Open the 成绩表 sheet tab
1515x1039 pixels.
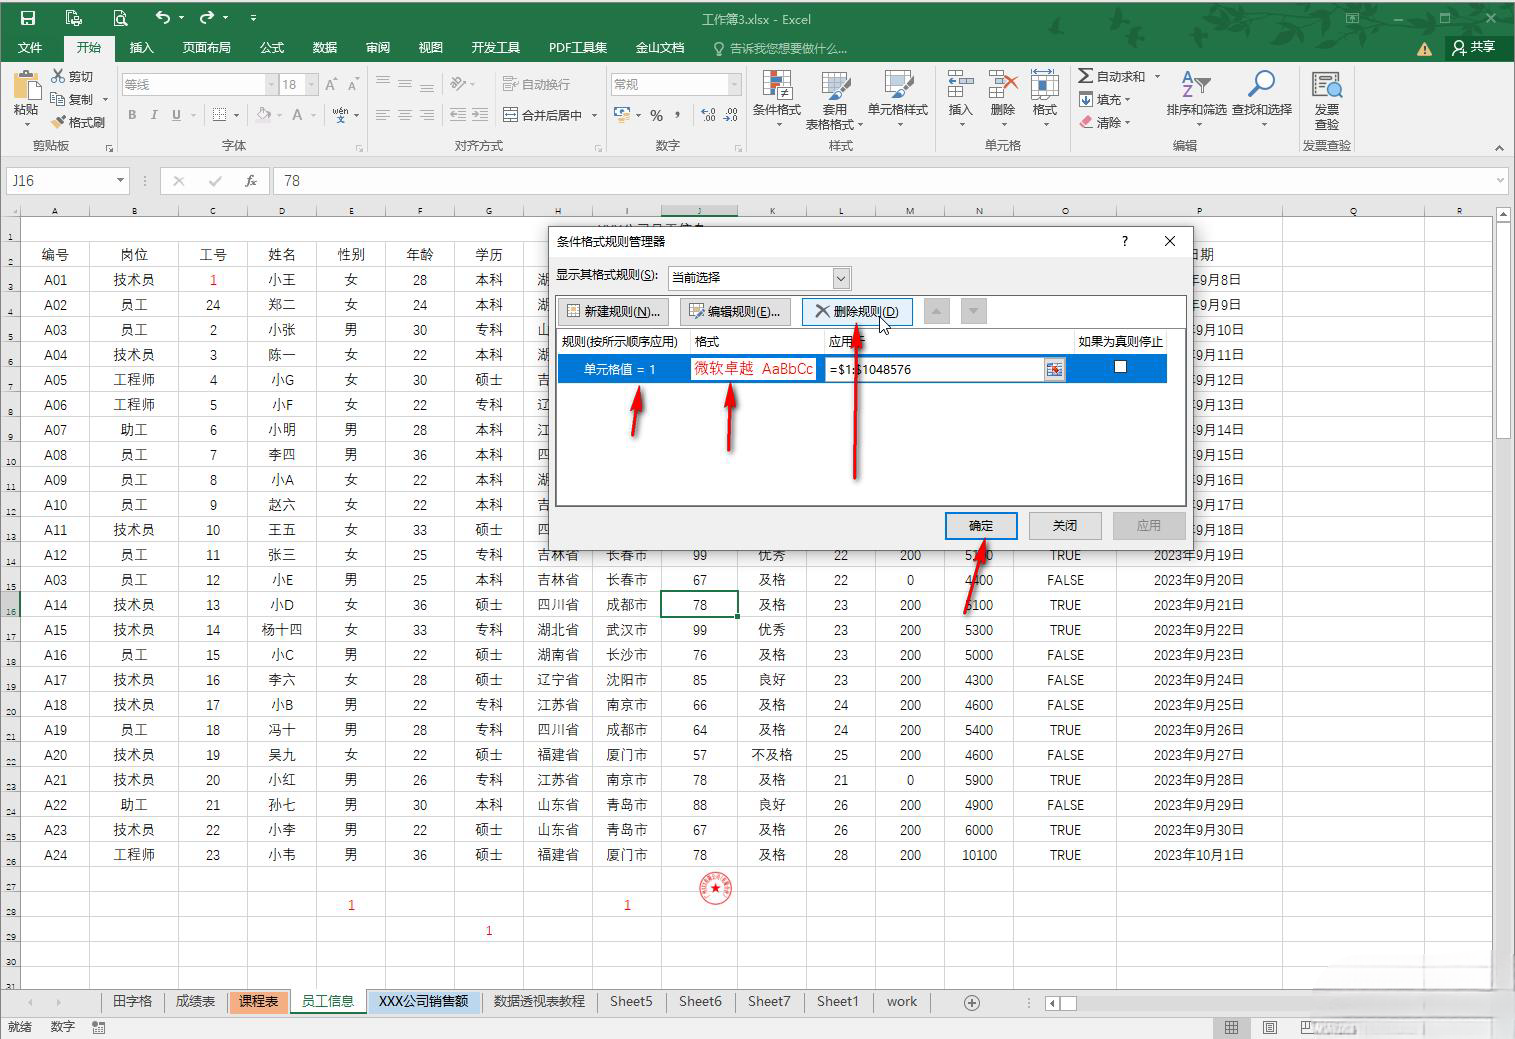(195, 1001)
